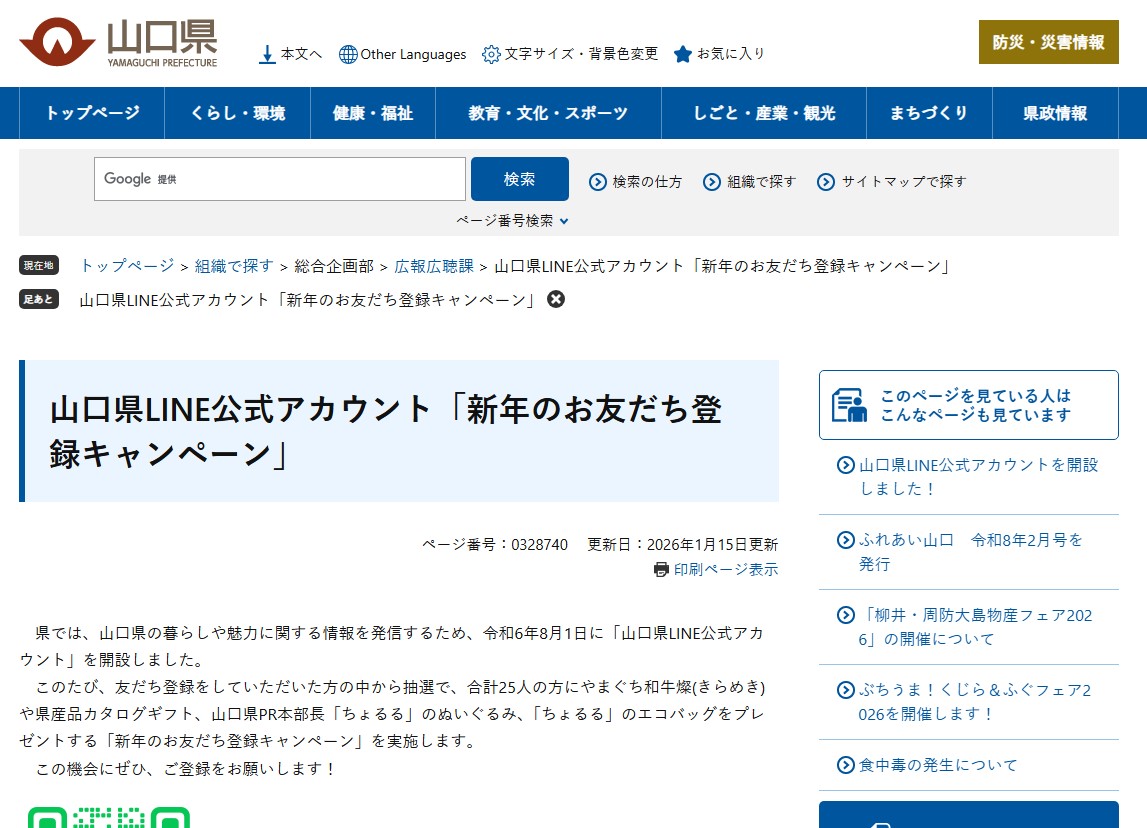Click the Google search input field
Viewport: 1147px width, 828px height.
(280, 179)
